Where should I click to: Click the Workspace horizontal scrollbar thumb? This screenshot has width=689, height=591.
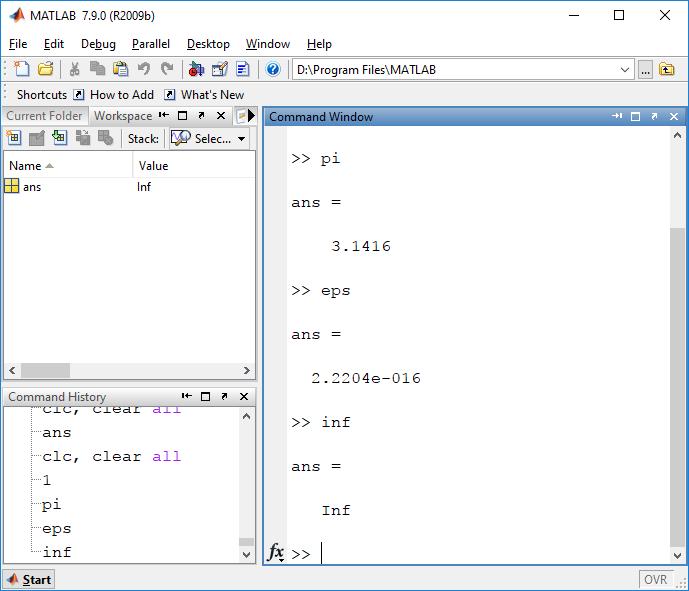[45, 370]
